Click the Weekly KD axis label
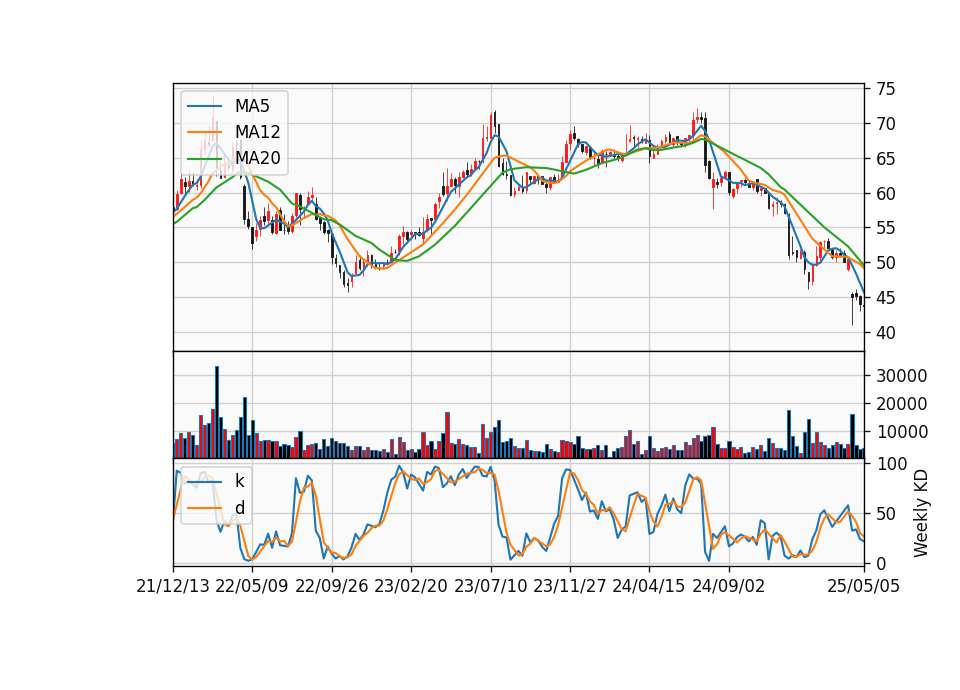 click(921, 513)
